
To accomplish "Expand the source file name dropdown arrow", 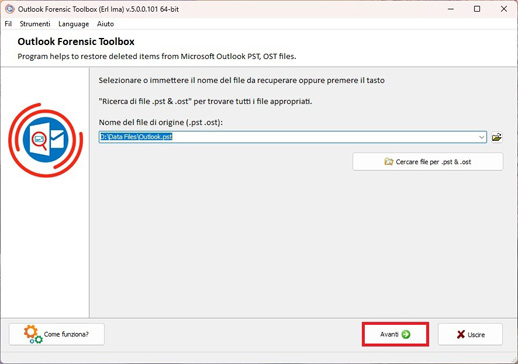I will (481, 137).
